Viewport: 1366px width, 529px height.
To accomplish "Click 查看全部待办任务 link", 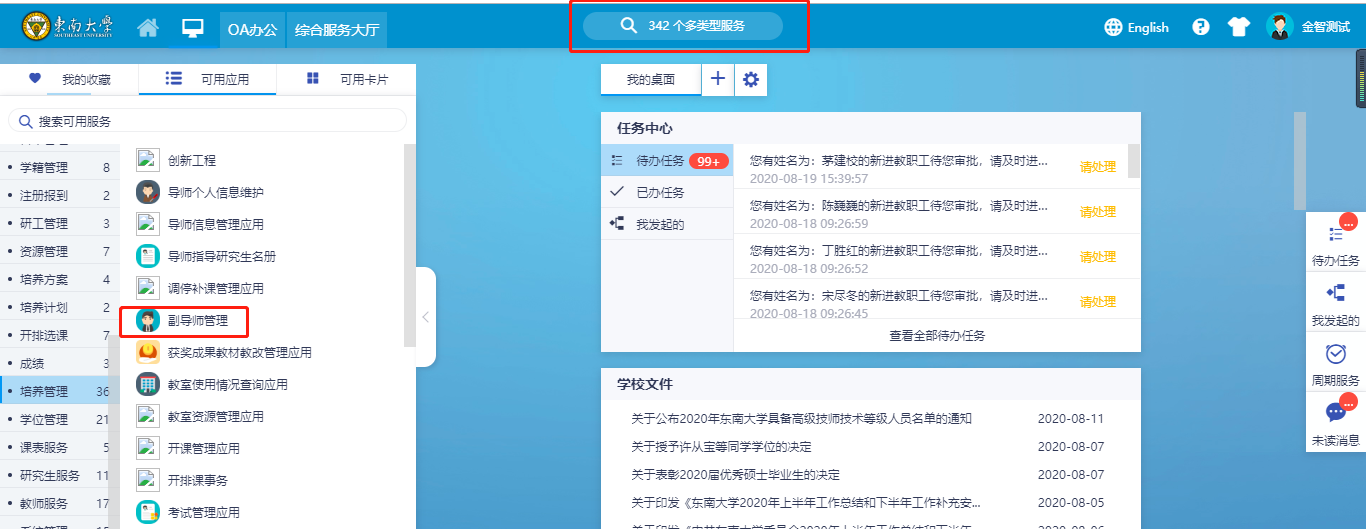I will coord(937,336).
